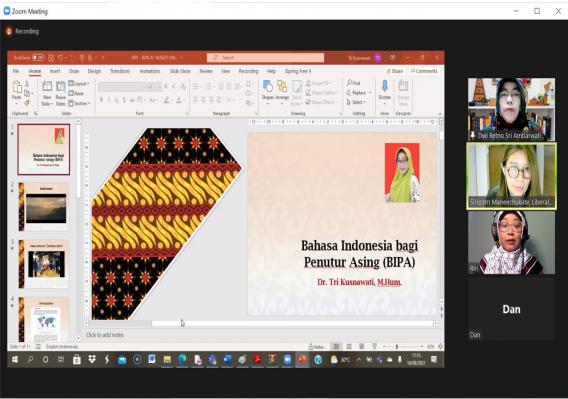Viewport: 568px width, 399px height.
Task: Open the Animations tab
Action: click(x=150, y=71)
